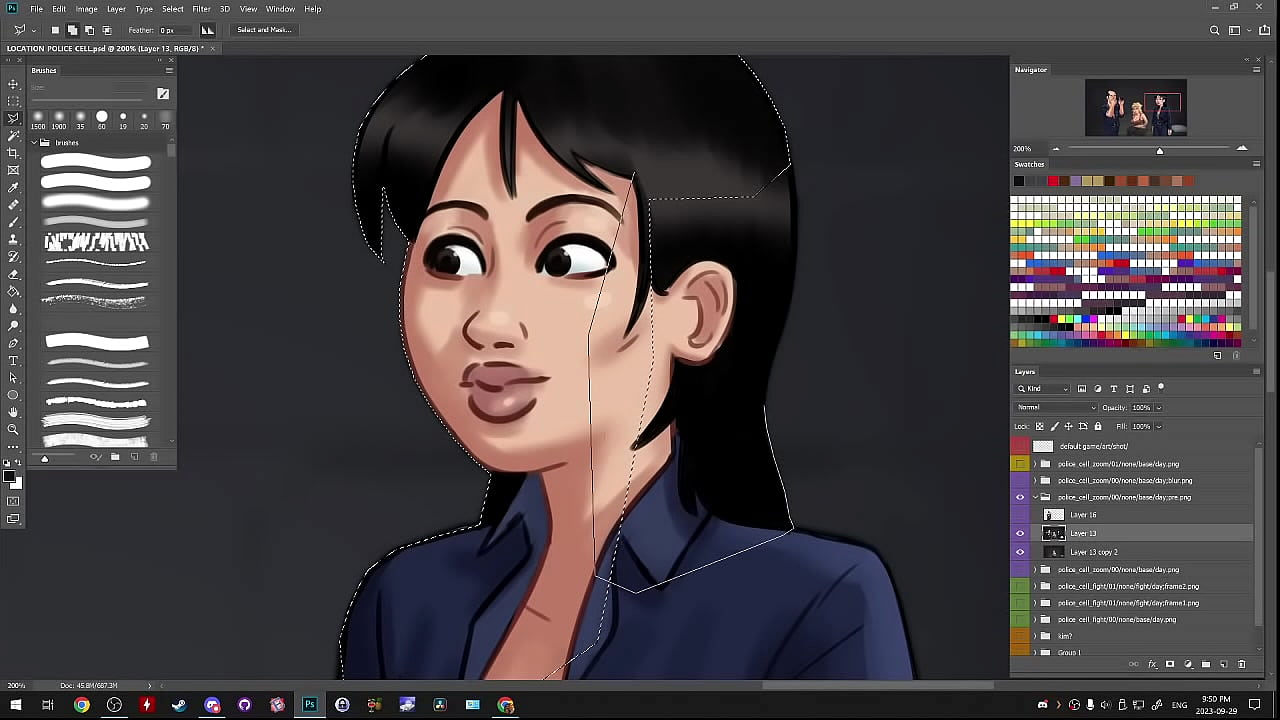Open the Filter menu

[x=201, y=9]
